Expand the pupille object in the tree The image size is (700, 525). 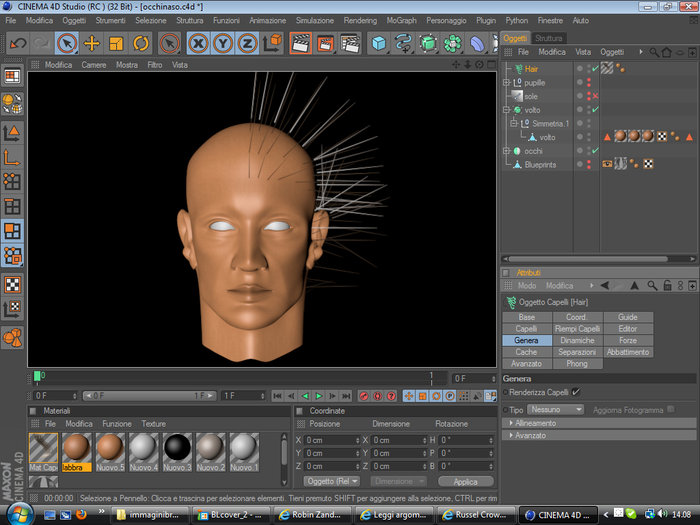point(507,82)
